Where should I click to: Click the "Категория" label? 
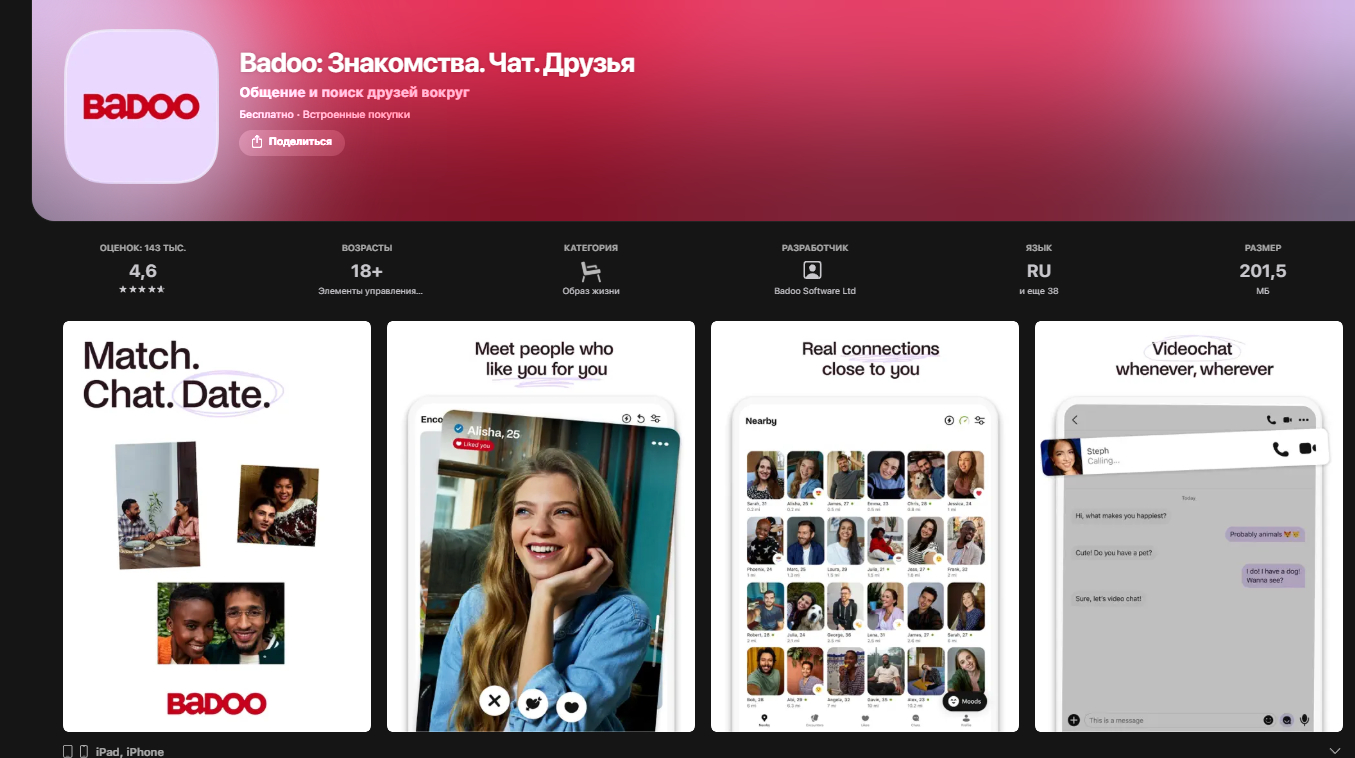click(591, 248)
